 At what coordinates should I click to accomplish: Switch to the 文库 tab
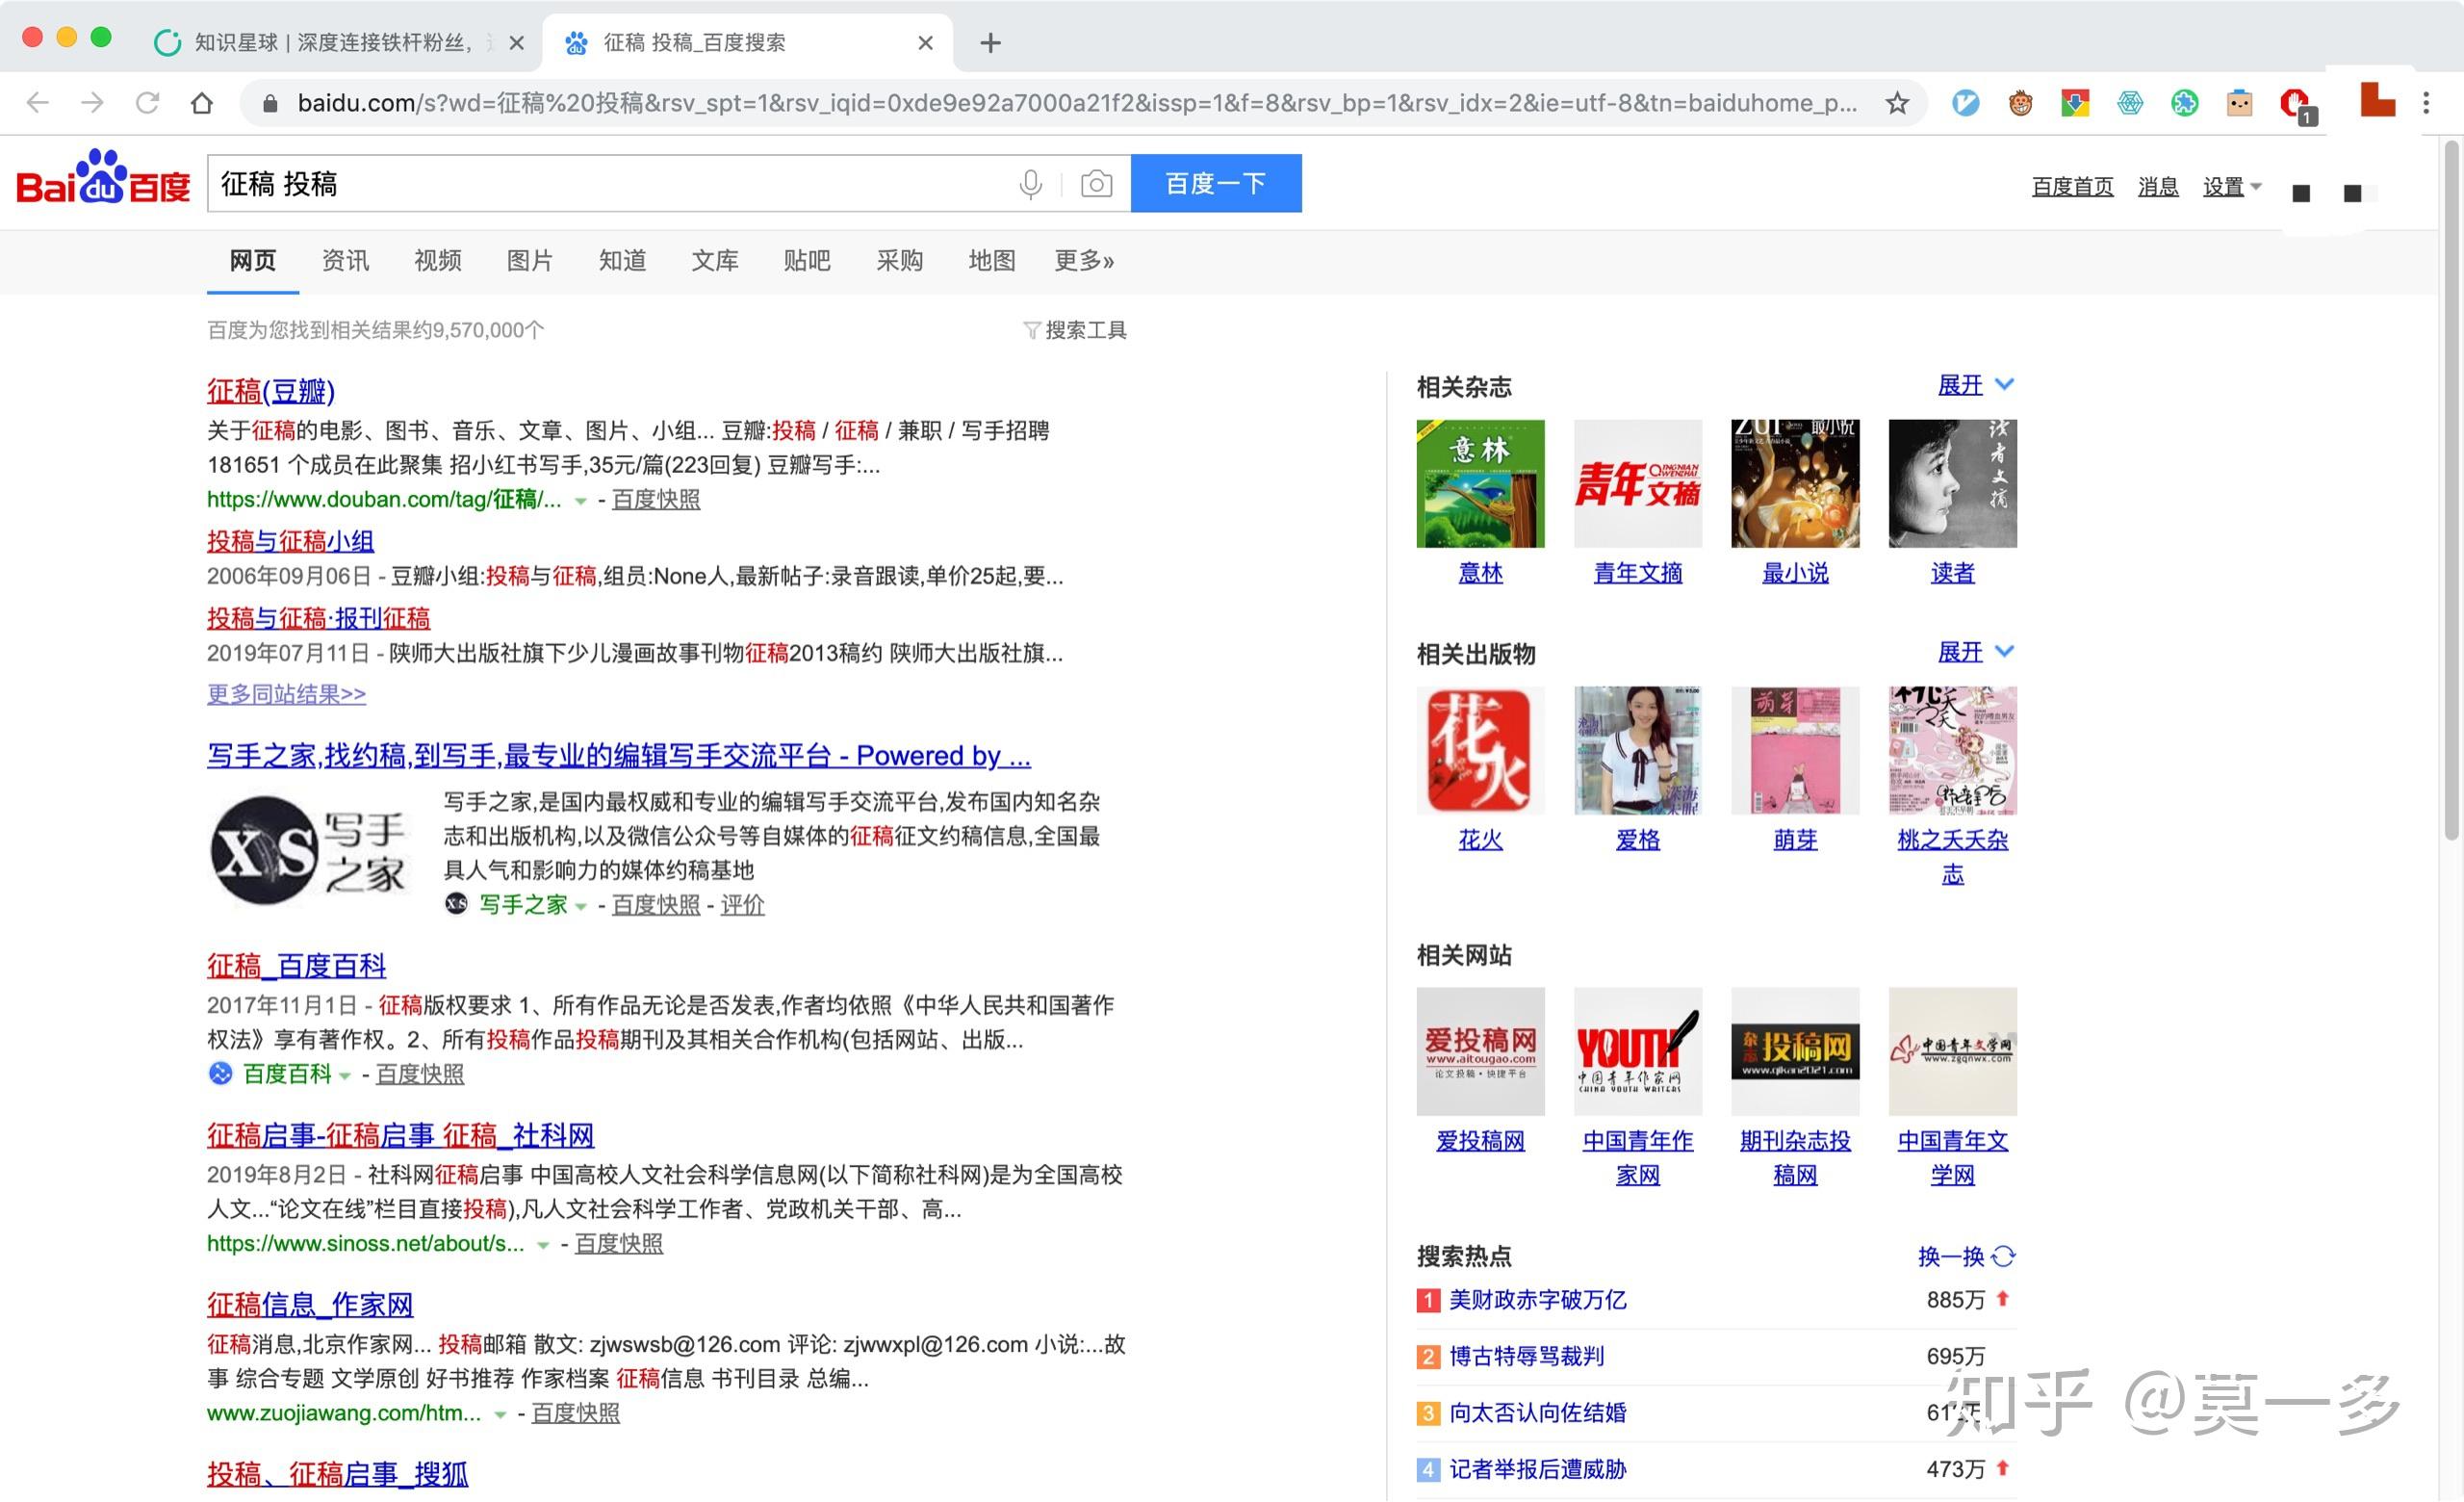pyautogui.click(x=715, y=261)
